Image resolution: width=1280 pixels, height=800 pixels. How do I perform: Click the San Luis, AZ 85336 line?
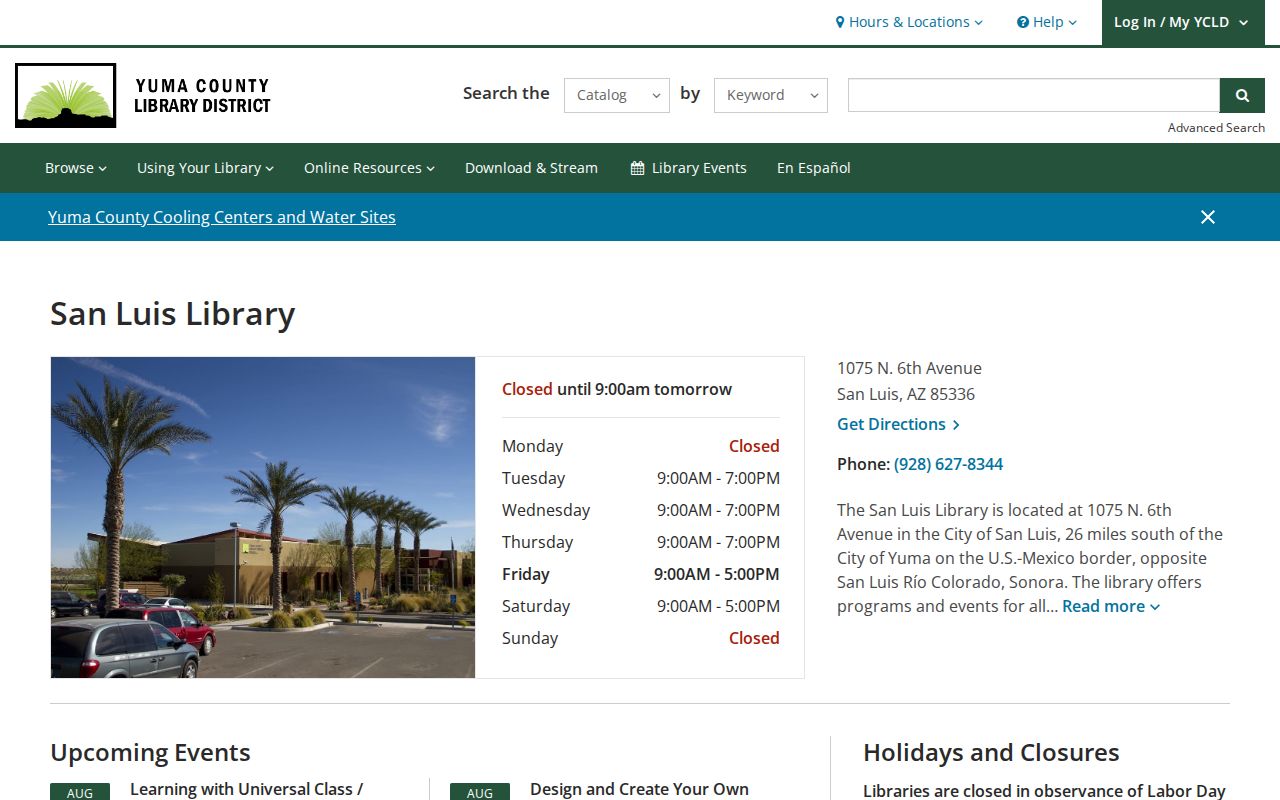(x=906, y=394)
